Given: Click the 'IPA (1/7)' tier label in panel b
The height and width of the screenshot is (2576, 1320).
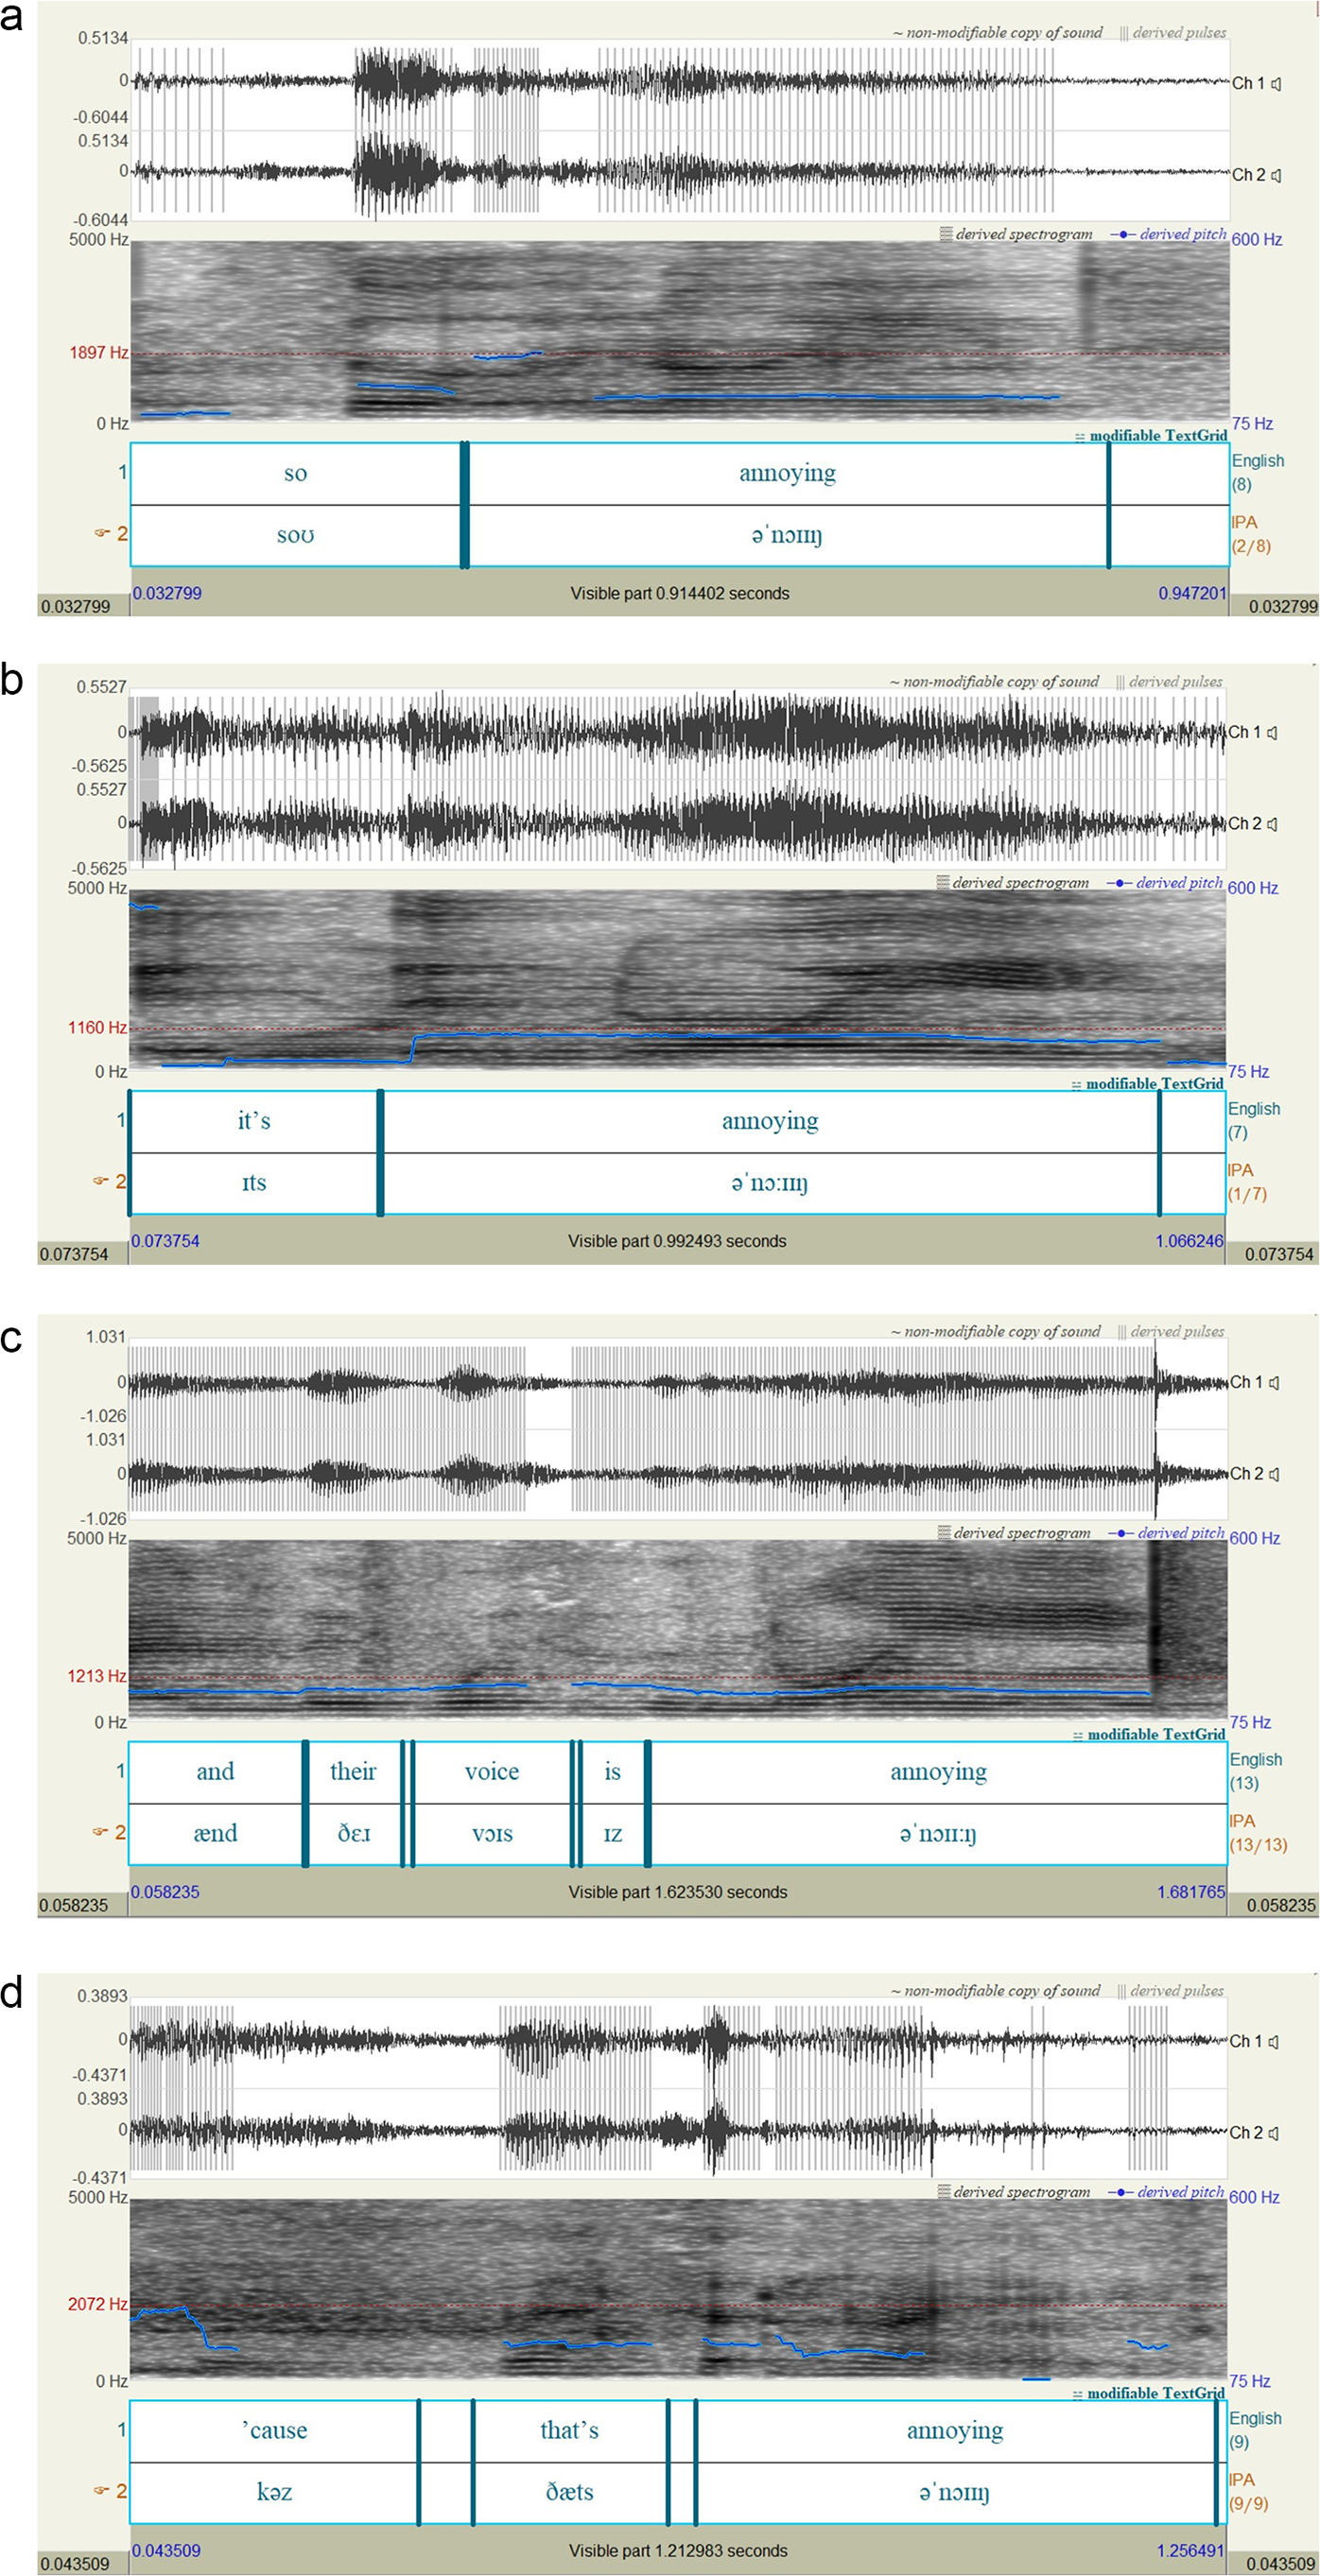Looking at the screenshot, I should tap(1247, 1182).
